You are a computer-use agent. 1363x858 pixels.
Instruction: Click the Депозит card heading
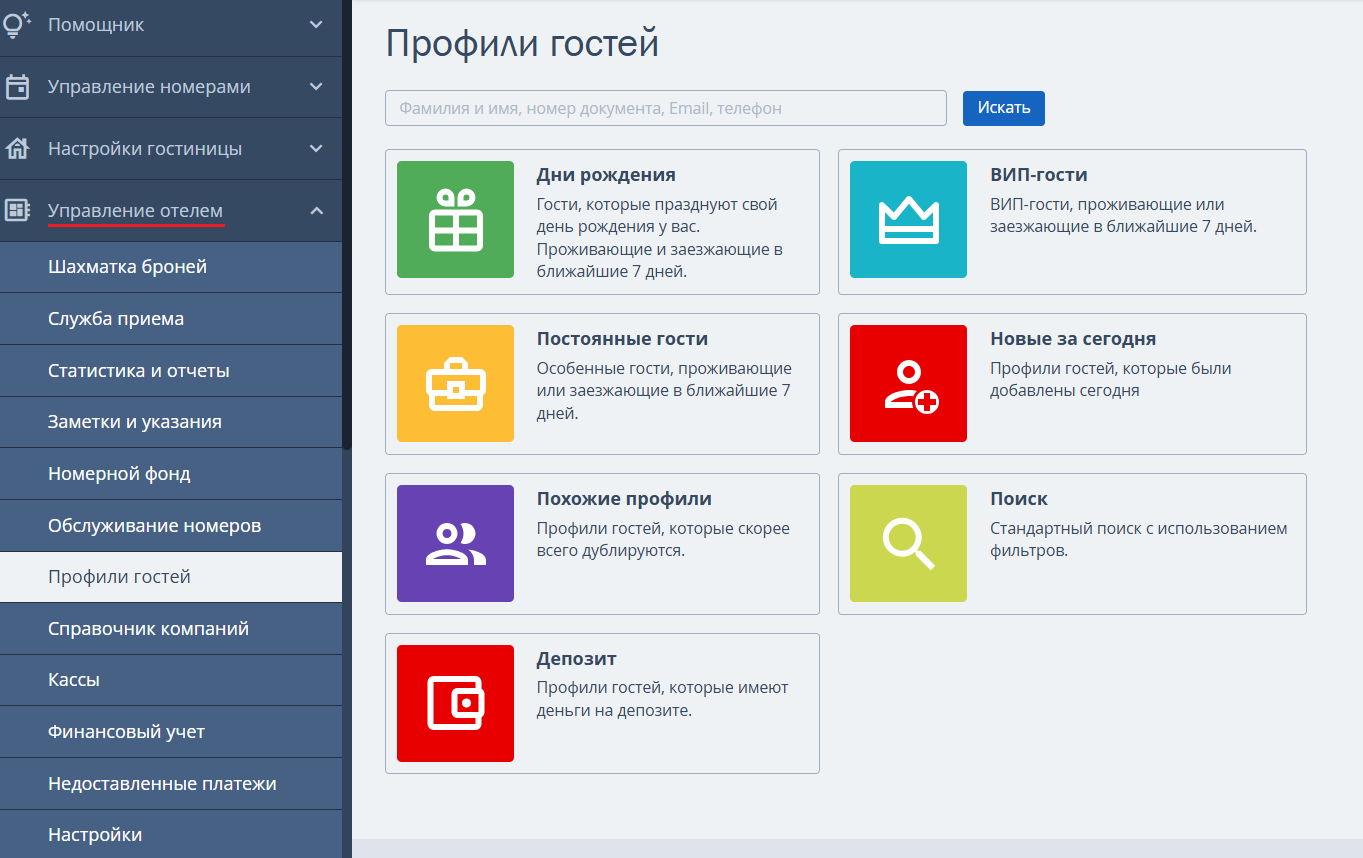(577, 659)
